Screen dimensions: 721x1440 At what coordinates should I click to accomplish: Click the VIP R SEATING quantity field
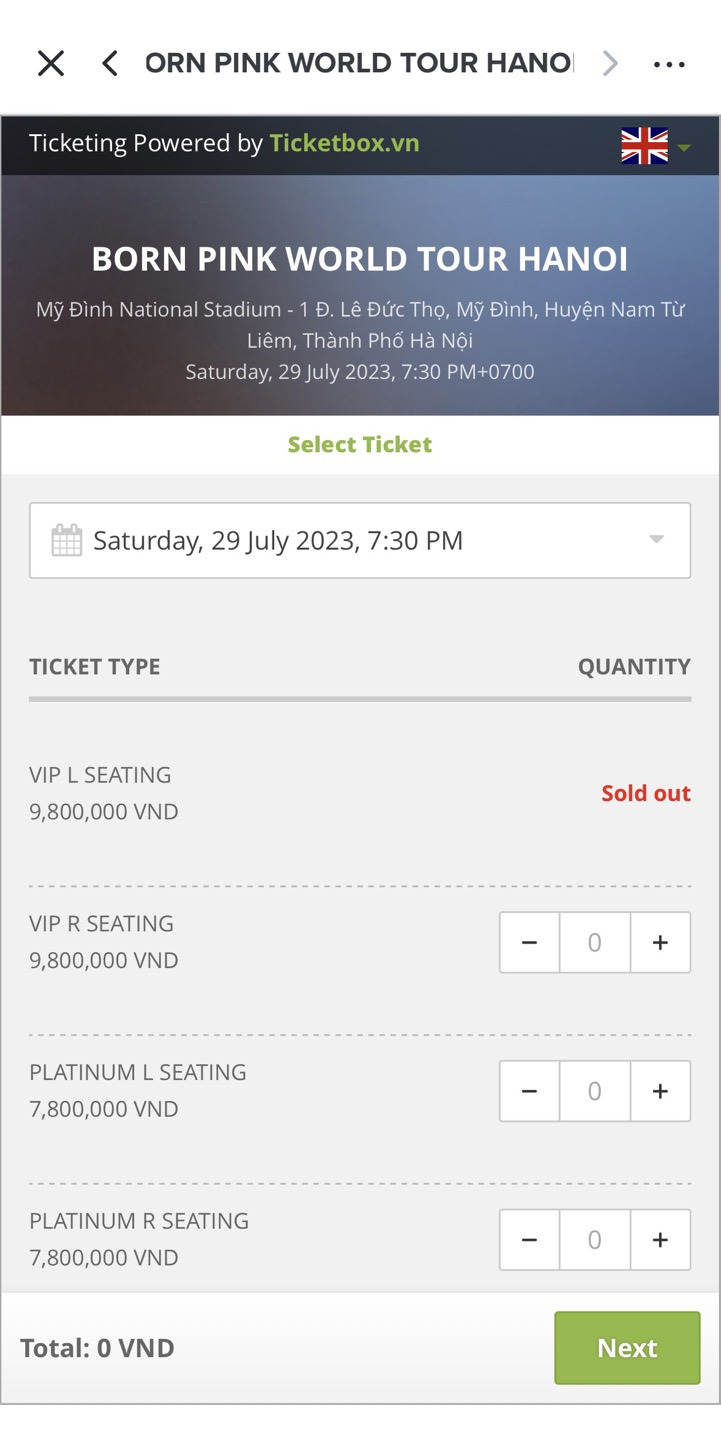[x=594, y=943]
